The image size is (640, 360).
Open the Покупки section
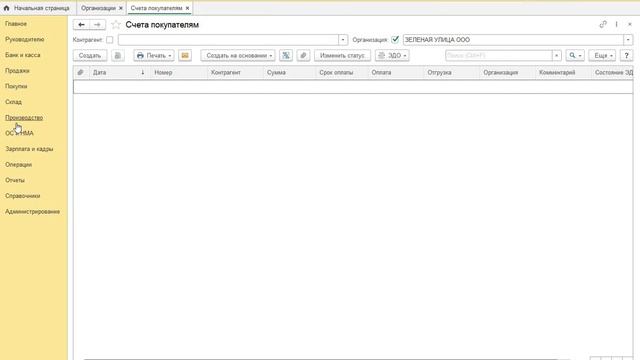pyautogui.click(x=16, y=87)
